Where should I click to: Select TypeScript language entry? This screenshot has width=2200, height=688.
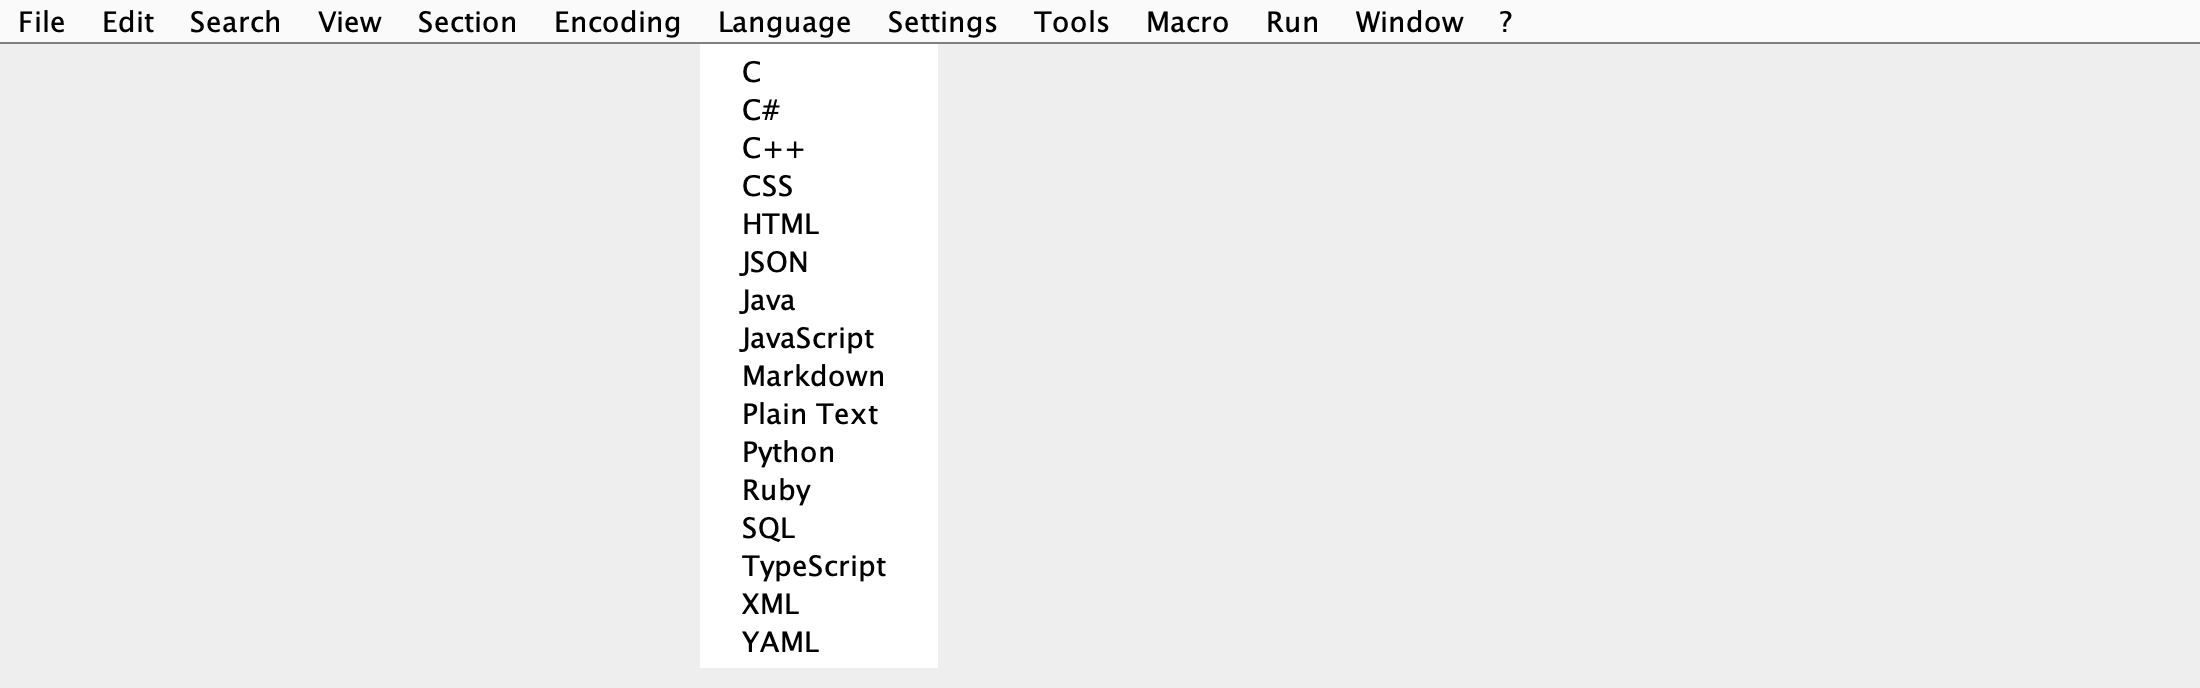click(x=819, y=566)
